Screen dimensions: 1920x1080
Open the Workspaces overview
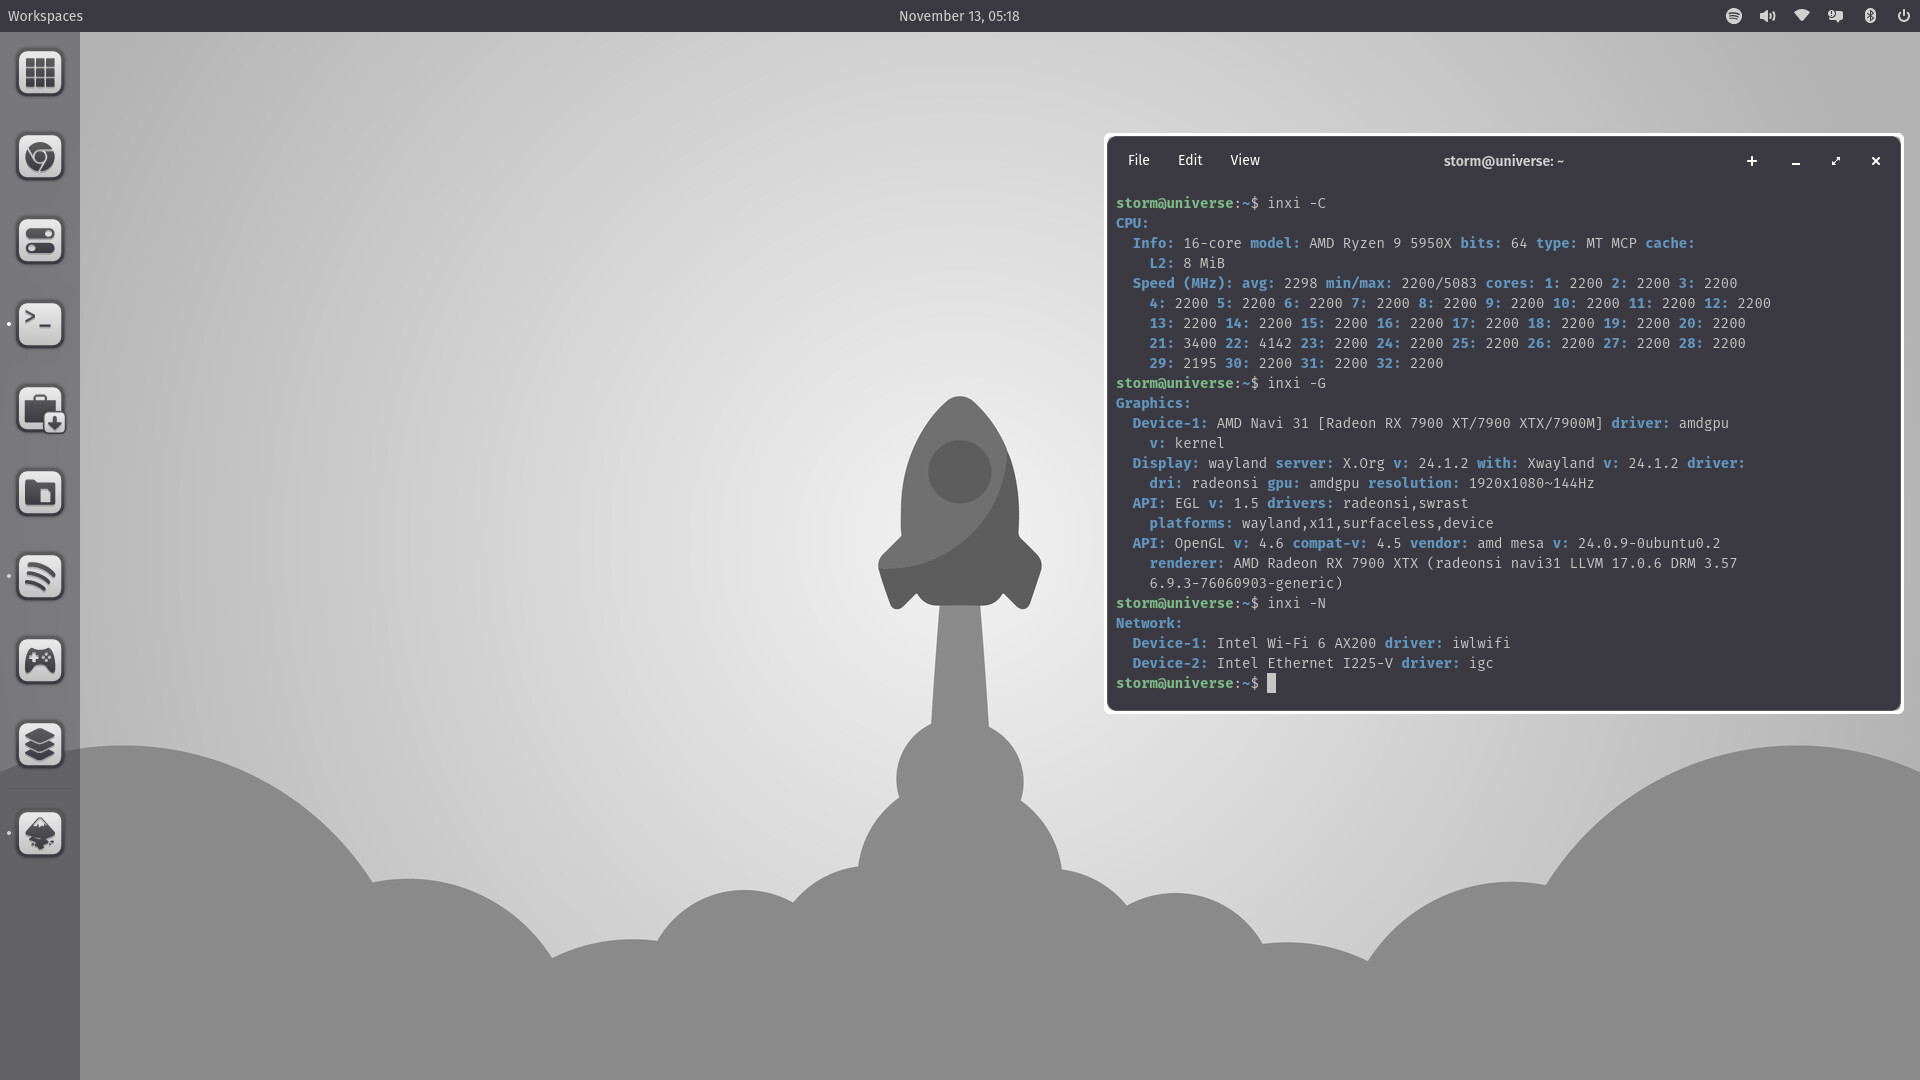[45, 16]
